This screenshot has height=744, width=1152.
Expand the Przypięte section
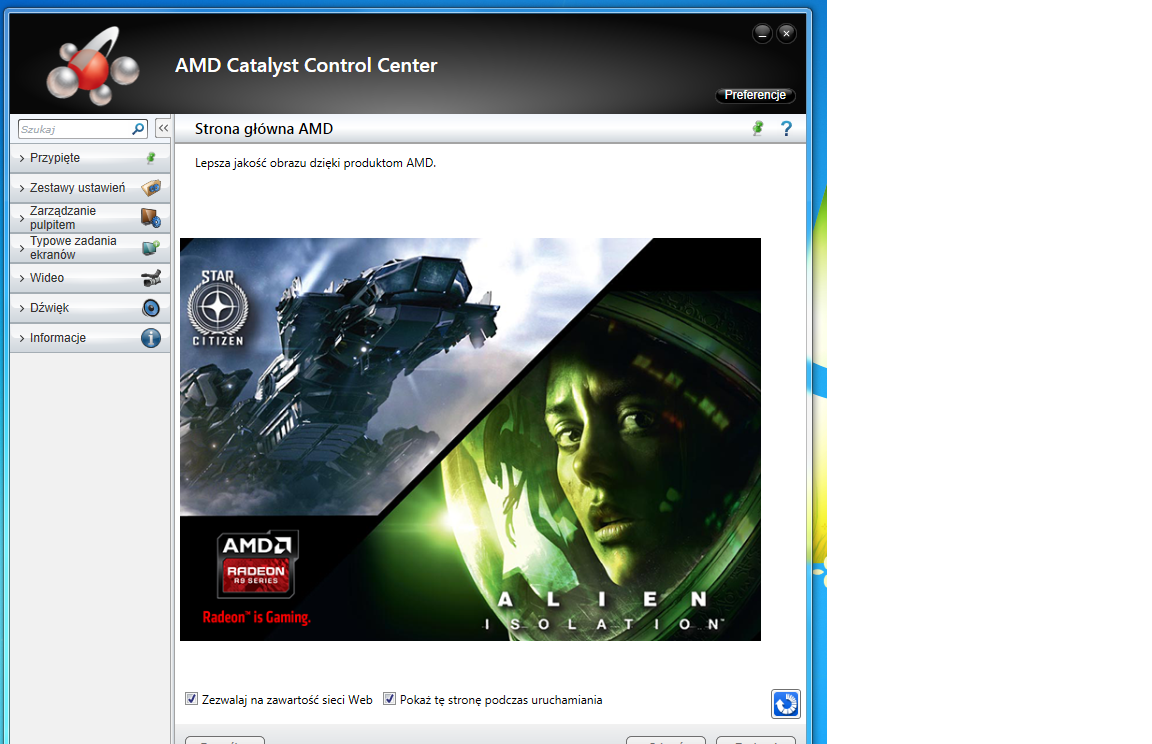click(x=90, y=158)
